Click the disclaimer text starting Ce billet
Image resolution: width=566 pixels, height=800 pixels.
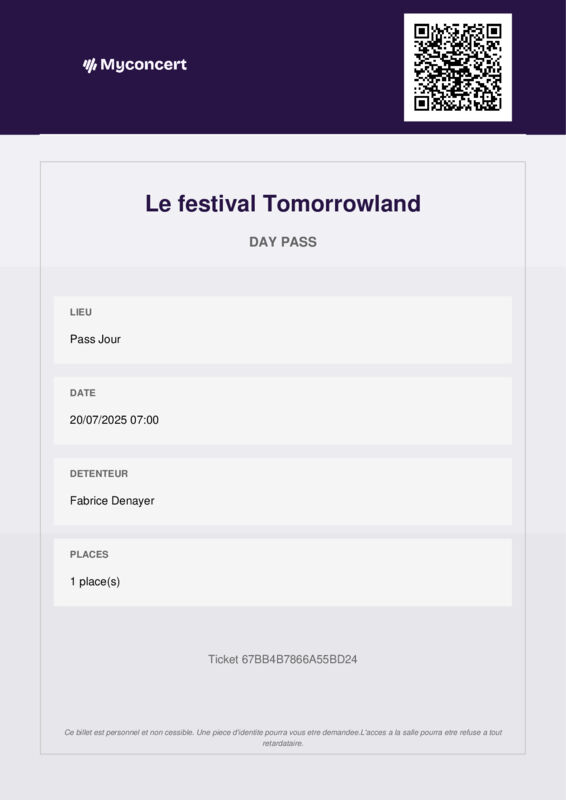(x=283, y=738)
